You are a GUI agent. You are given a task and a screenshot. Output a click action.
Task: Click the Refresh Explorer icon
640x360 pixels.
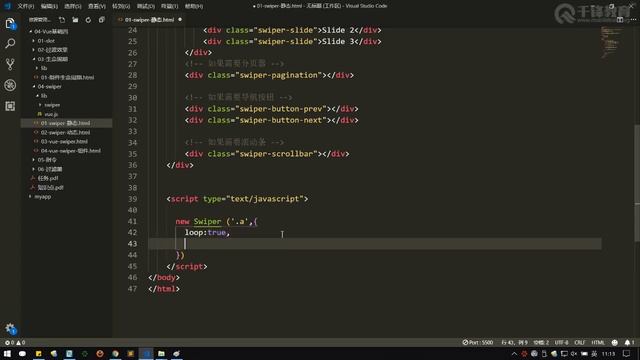click(88, 20)
